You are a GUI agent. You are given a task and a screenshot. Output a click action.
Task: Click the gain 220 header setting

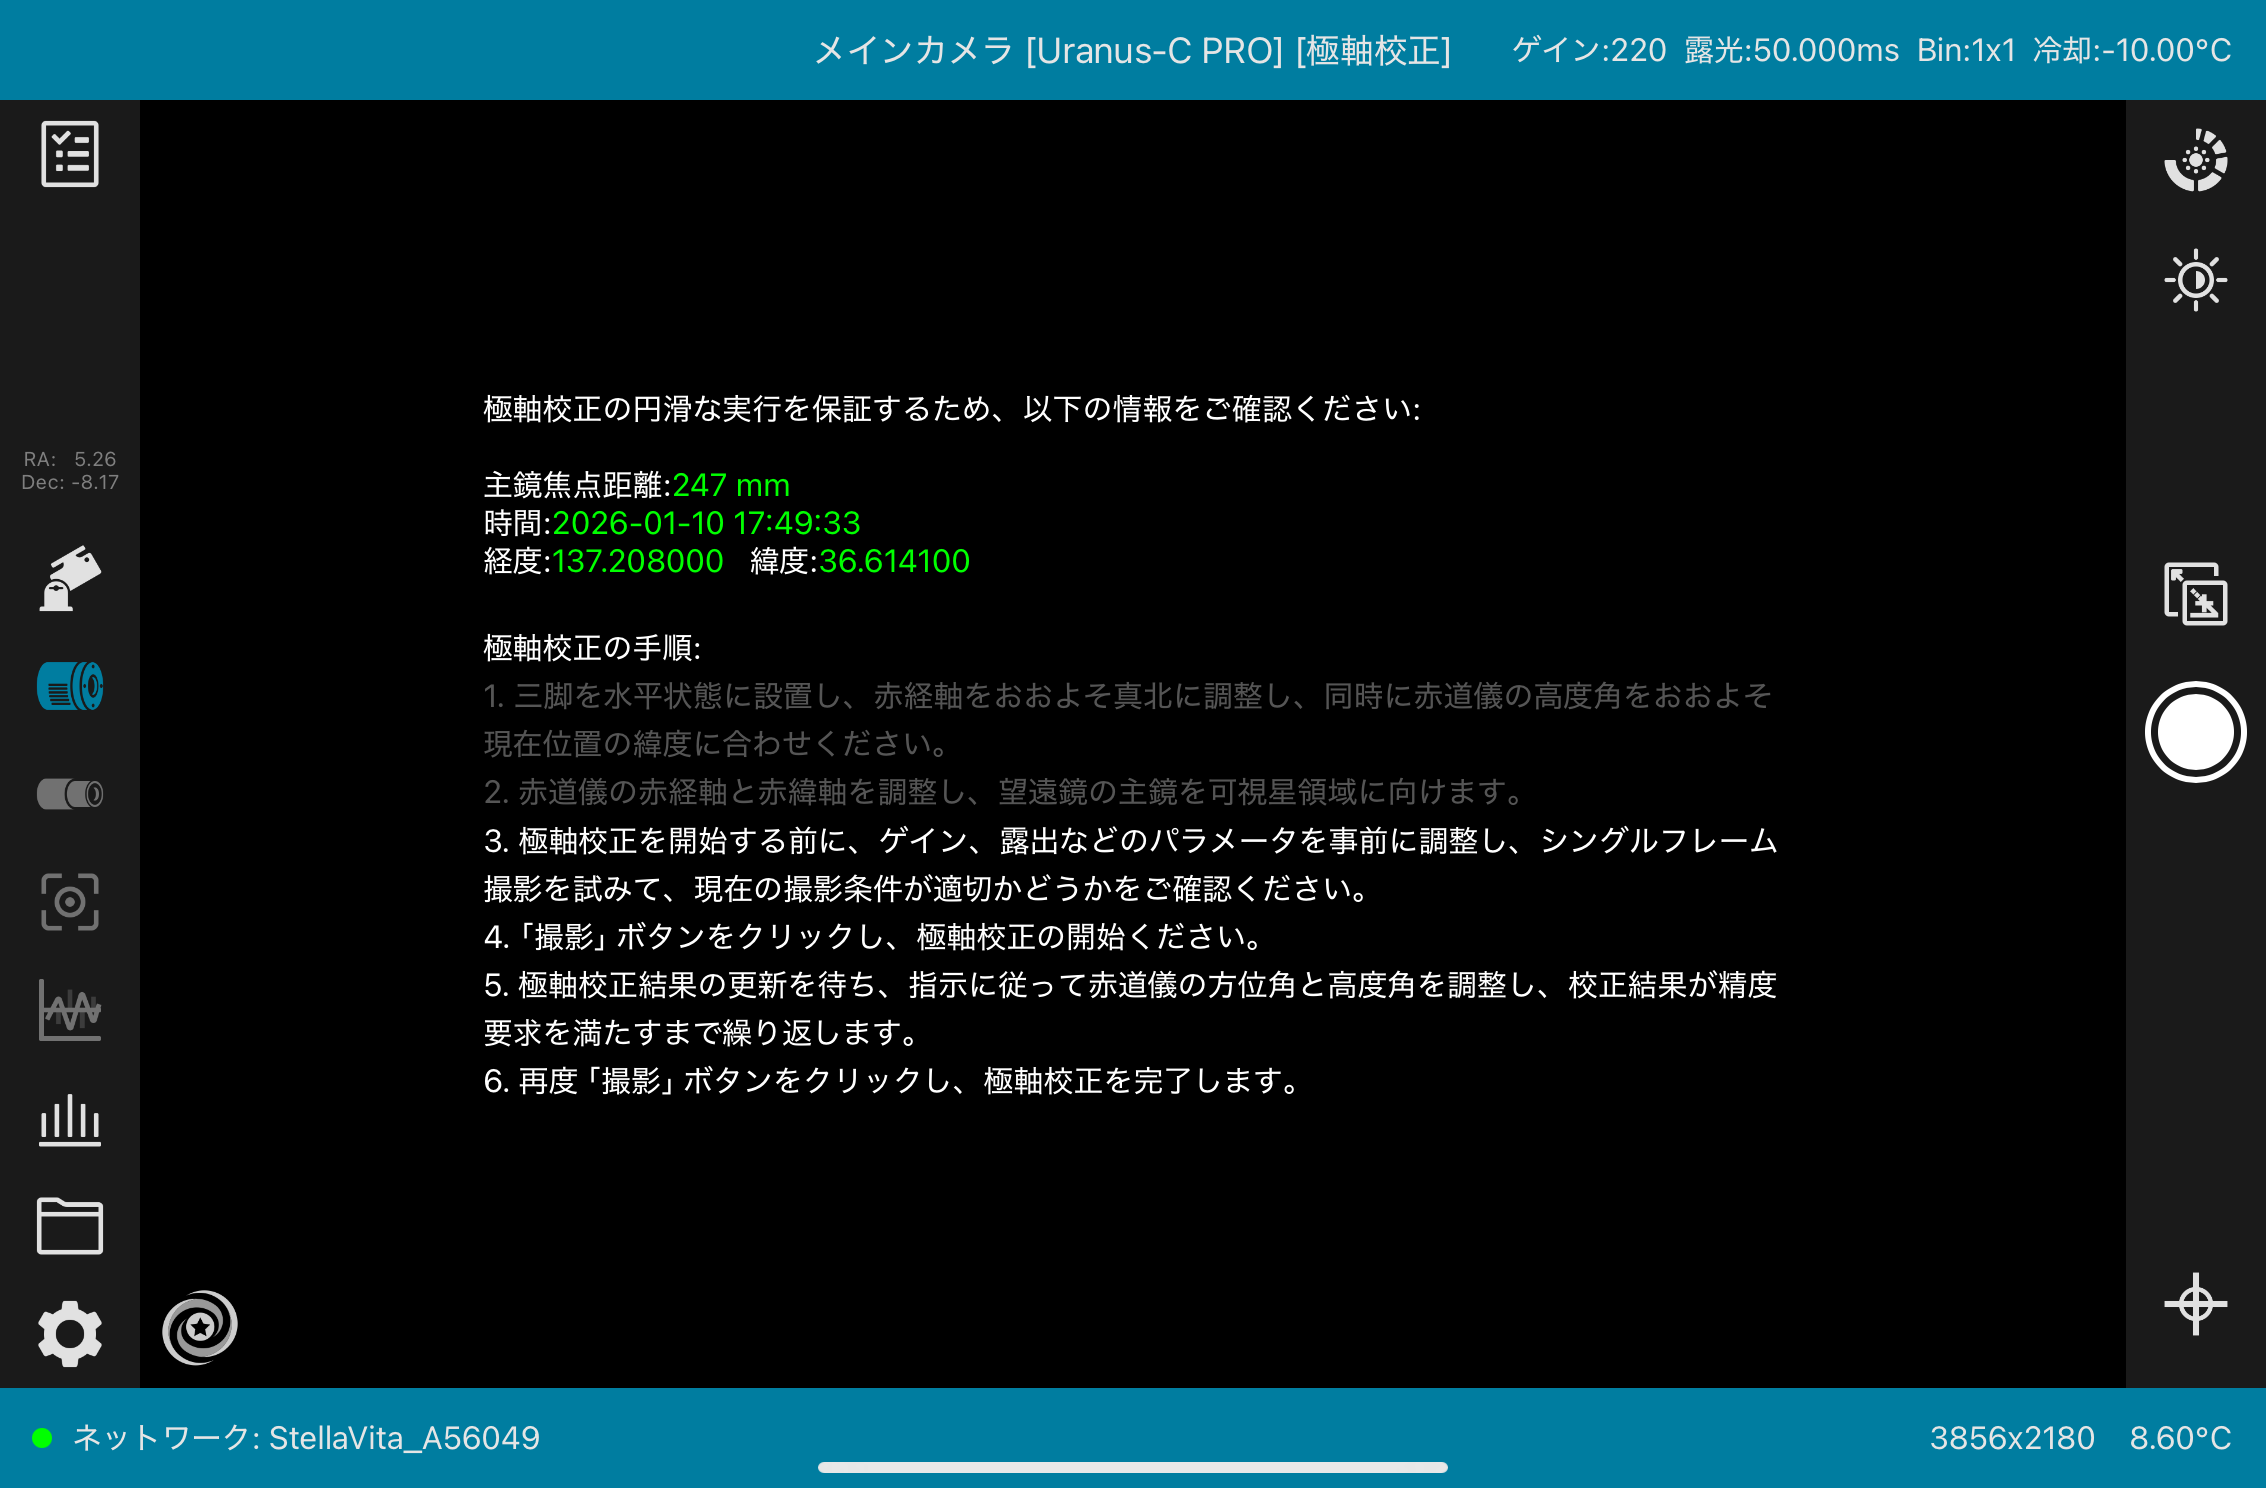pos(1589,50)
